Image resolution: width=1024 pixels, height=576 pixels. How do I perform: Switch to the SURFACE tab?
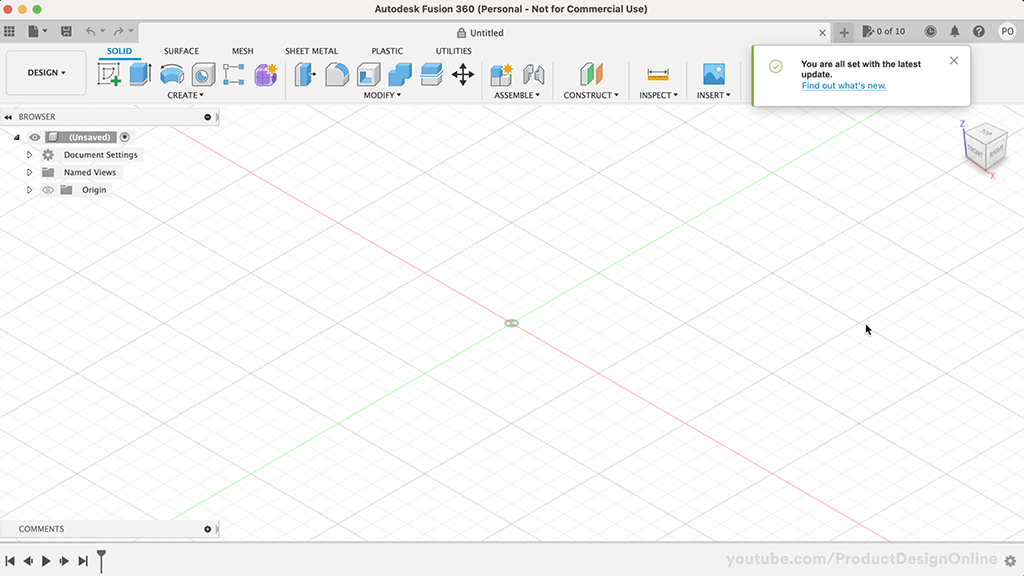pyautogui.click(x=181, y=51)
